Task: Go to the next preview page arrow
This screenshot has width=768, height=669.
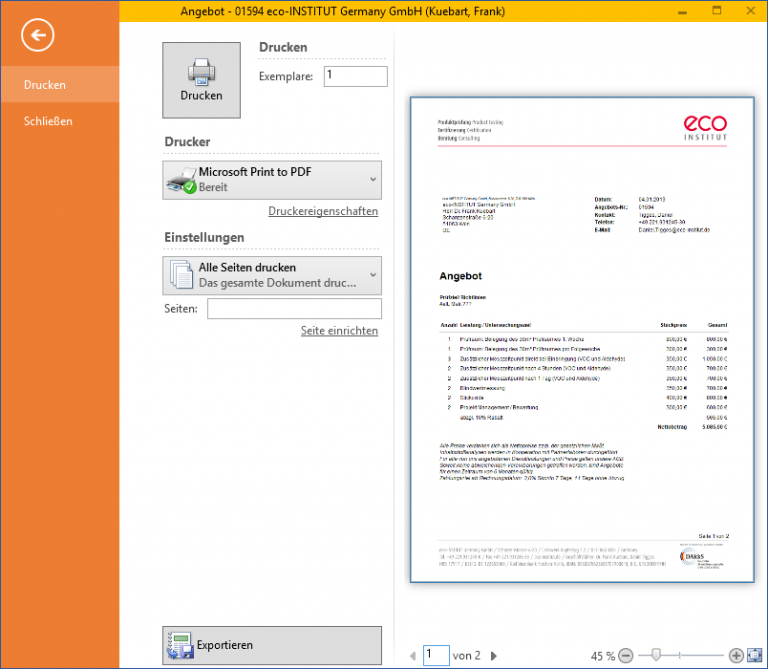Action: tap(493, 656)
